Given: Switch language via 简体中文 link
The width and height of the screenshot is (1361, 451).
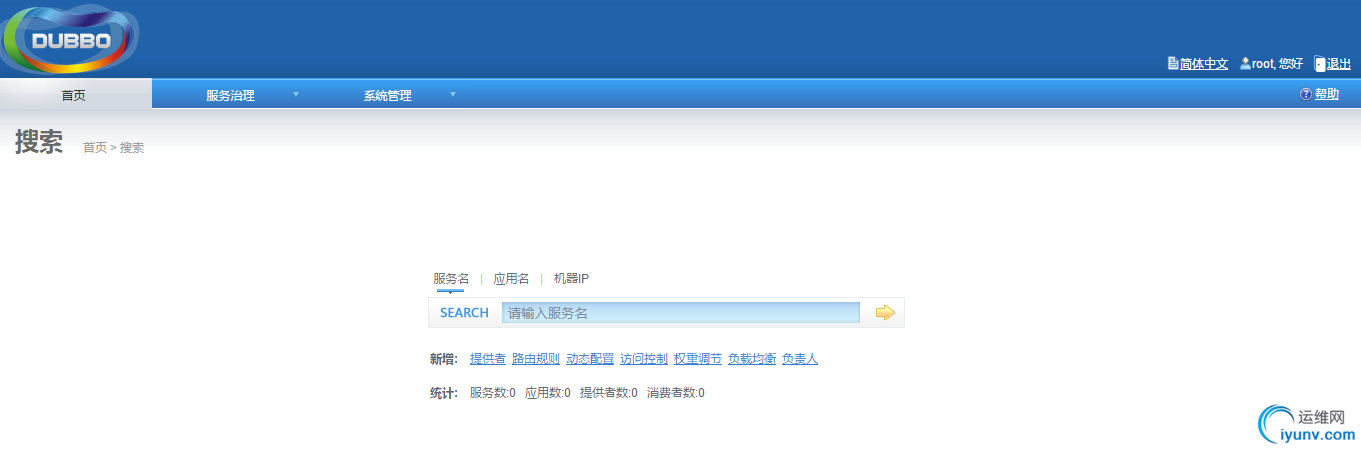Looking at the screenshot, I should 1204,64.
